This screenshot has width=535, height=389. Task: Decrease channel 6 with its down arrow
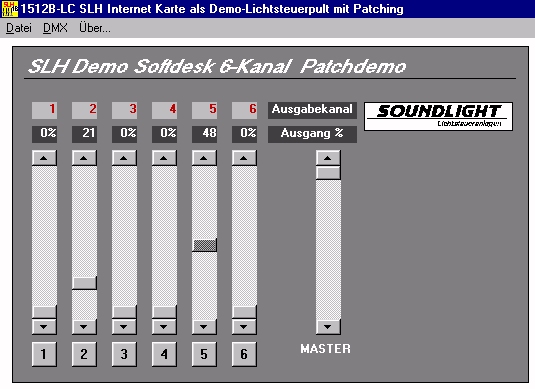click(x=244, y=327)
